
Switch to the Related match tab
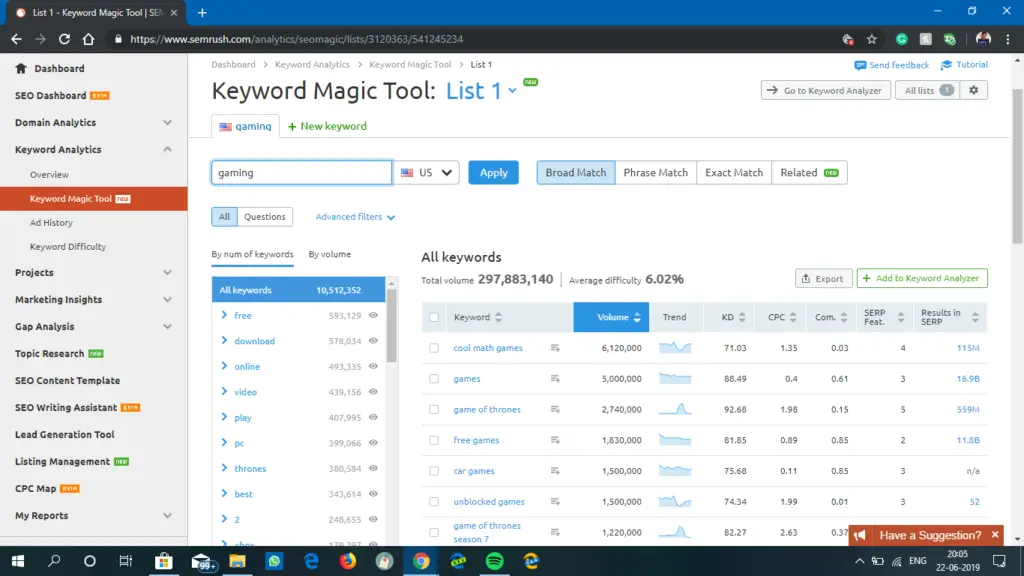tap(809, 172)
